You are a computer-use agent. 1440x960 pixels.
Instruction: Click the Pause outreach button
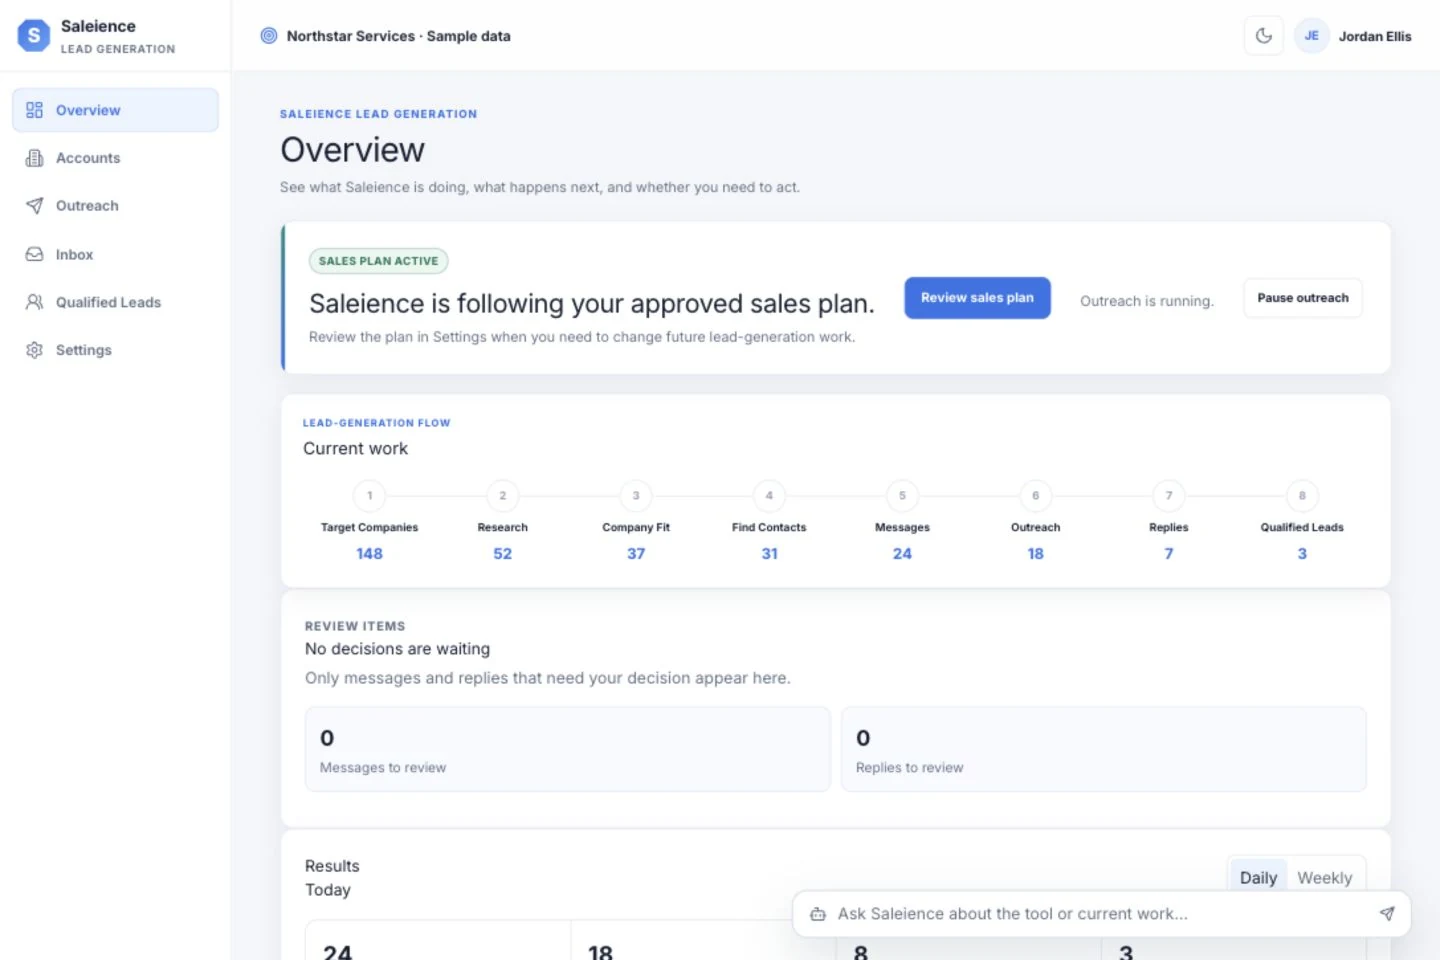coord(1302,298)
